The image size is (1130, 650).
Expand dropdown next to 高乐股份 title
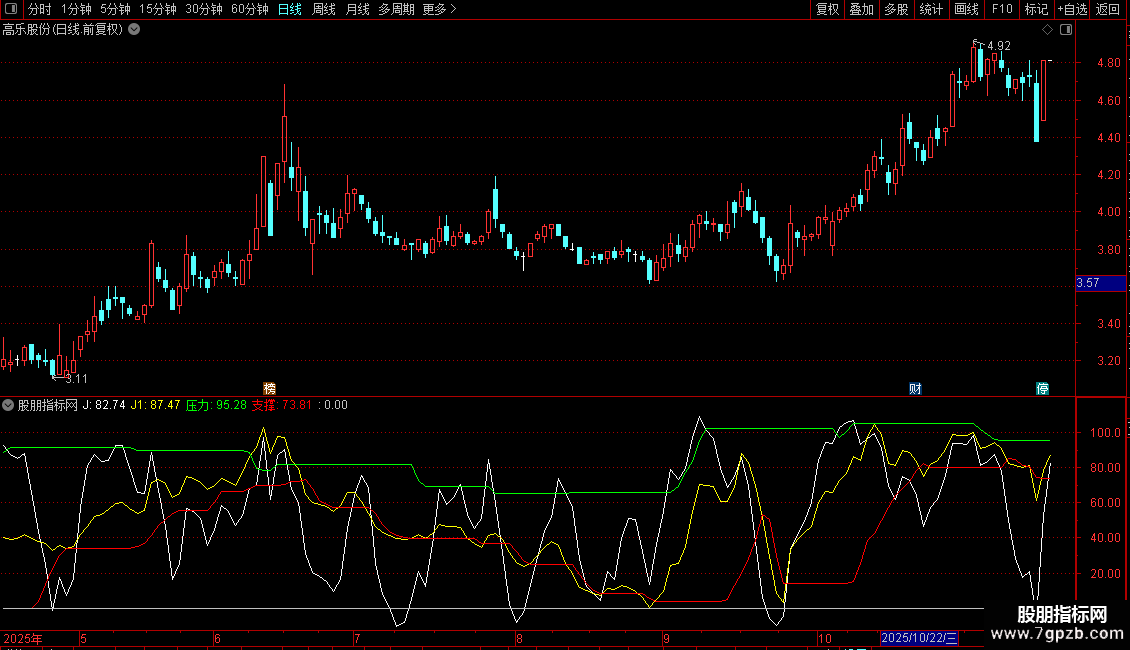[x=135, y=29]
